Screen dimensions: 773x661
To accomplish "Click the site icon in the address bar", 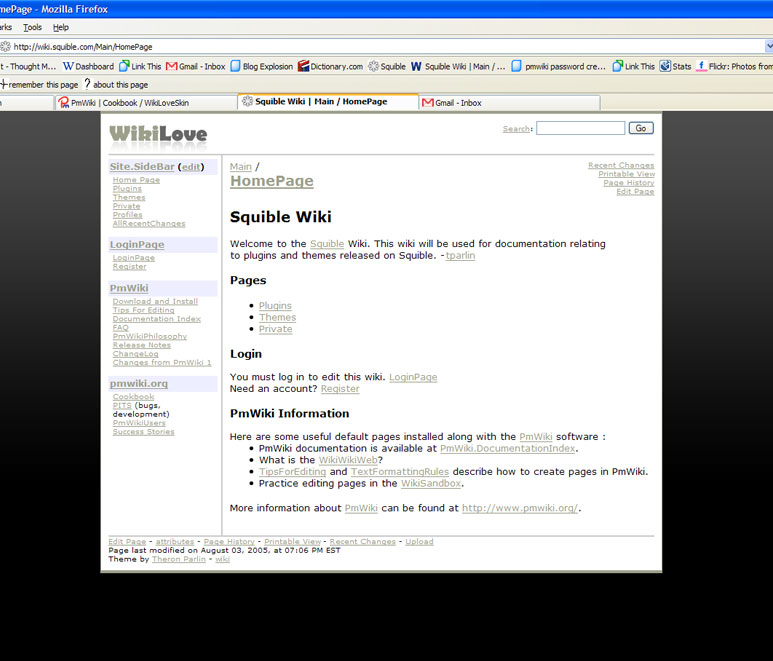I will 5,47.
